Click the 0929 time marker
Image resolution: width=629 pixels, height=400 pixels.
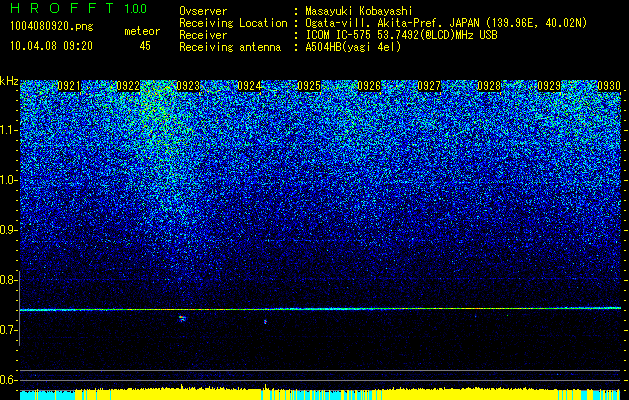click(x=549, y=86)
